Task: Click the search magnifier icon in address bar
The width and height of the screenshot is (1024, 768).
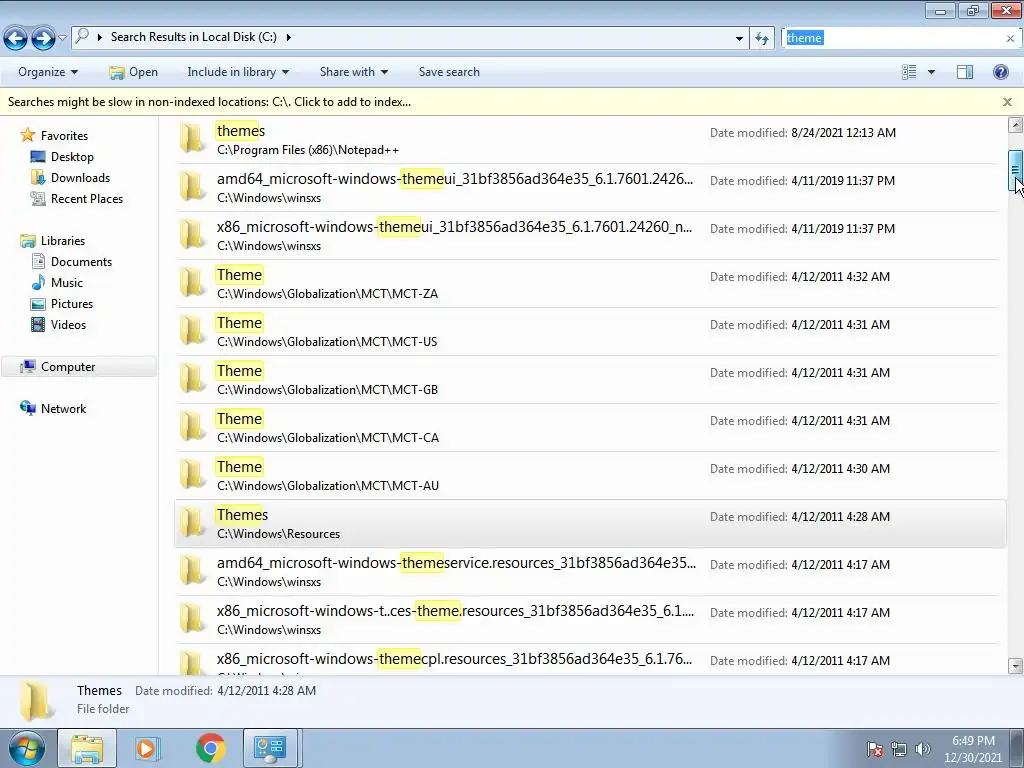Action: pos(82,37)
